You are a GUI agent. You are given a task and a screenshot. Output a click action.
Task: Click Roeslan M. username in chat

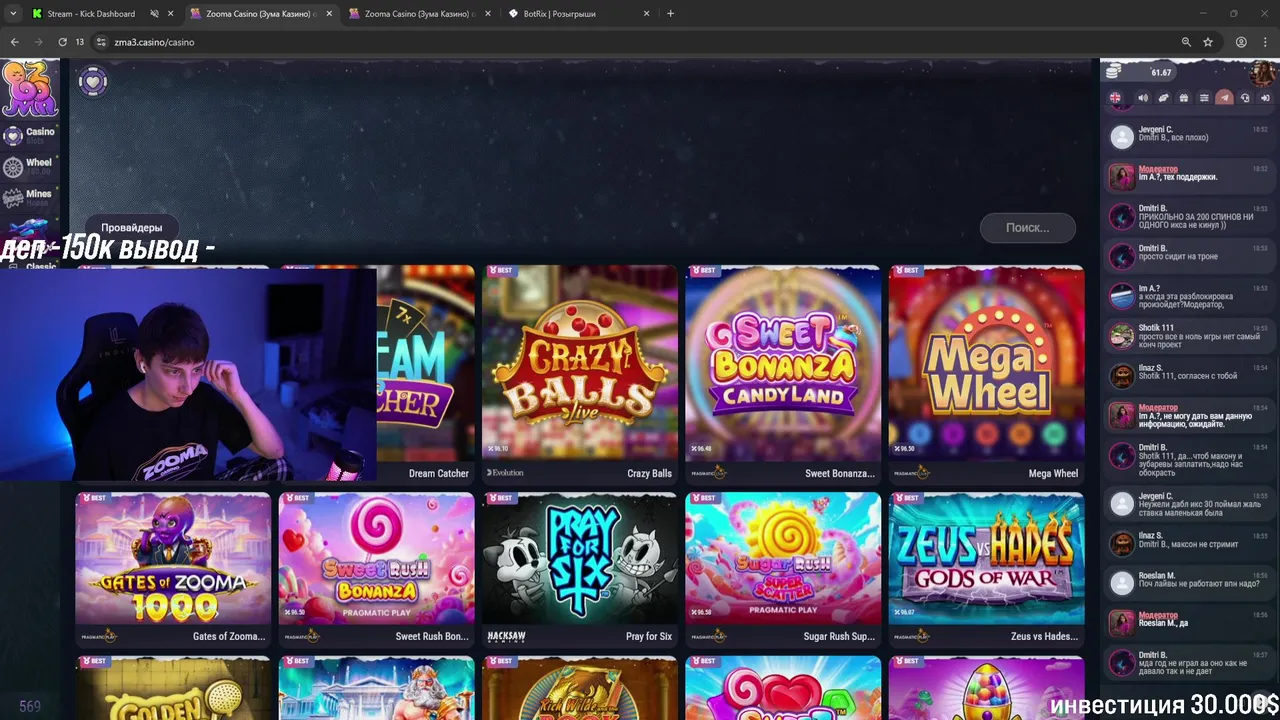(1157, 576)
